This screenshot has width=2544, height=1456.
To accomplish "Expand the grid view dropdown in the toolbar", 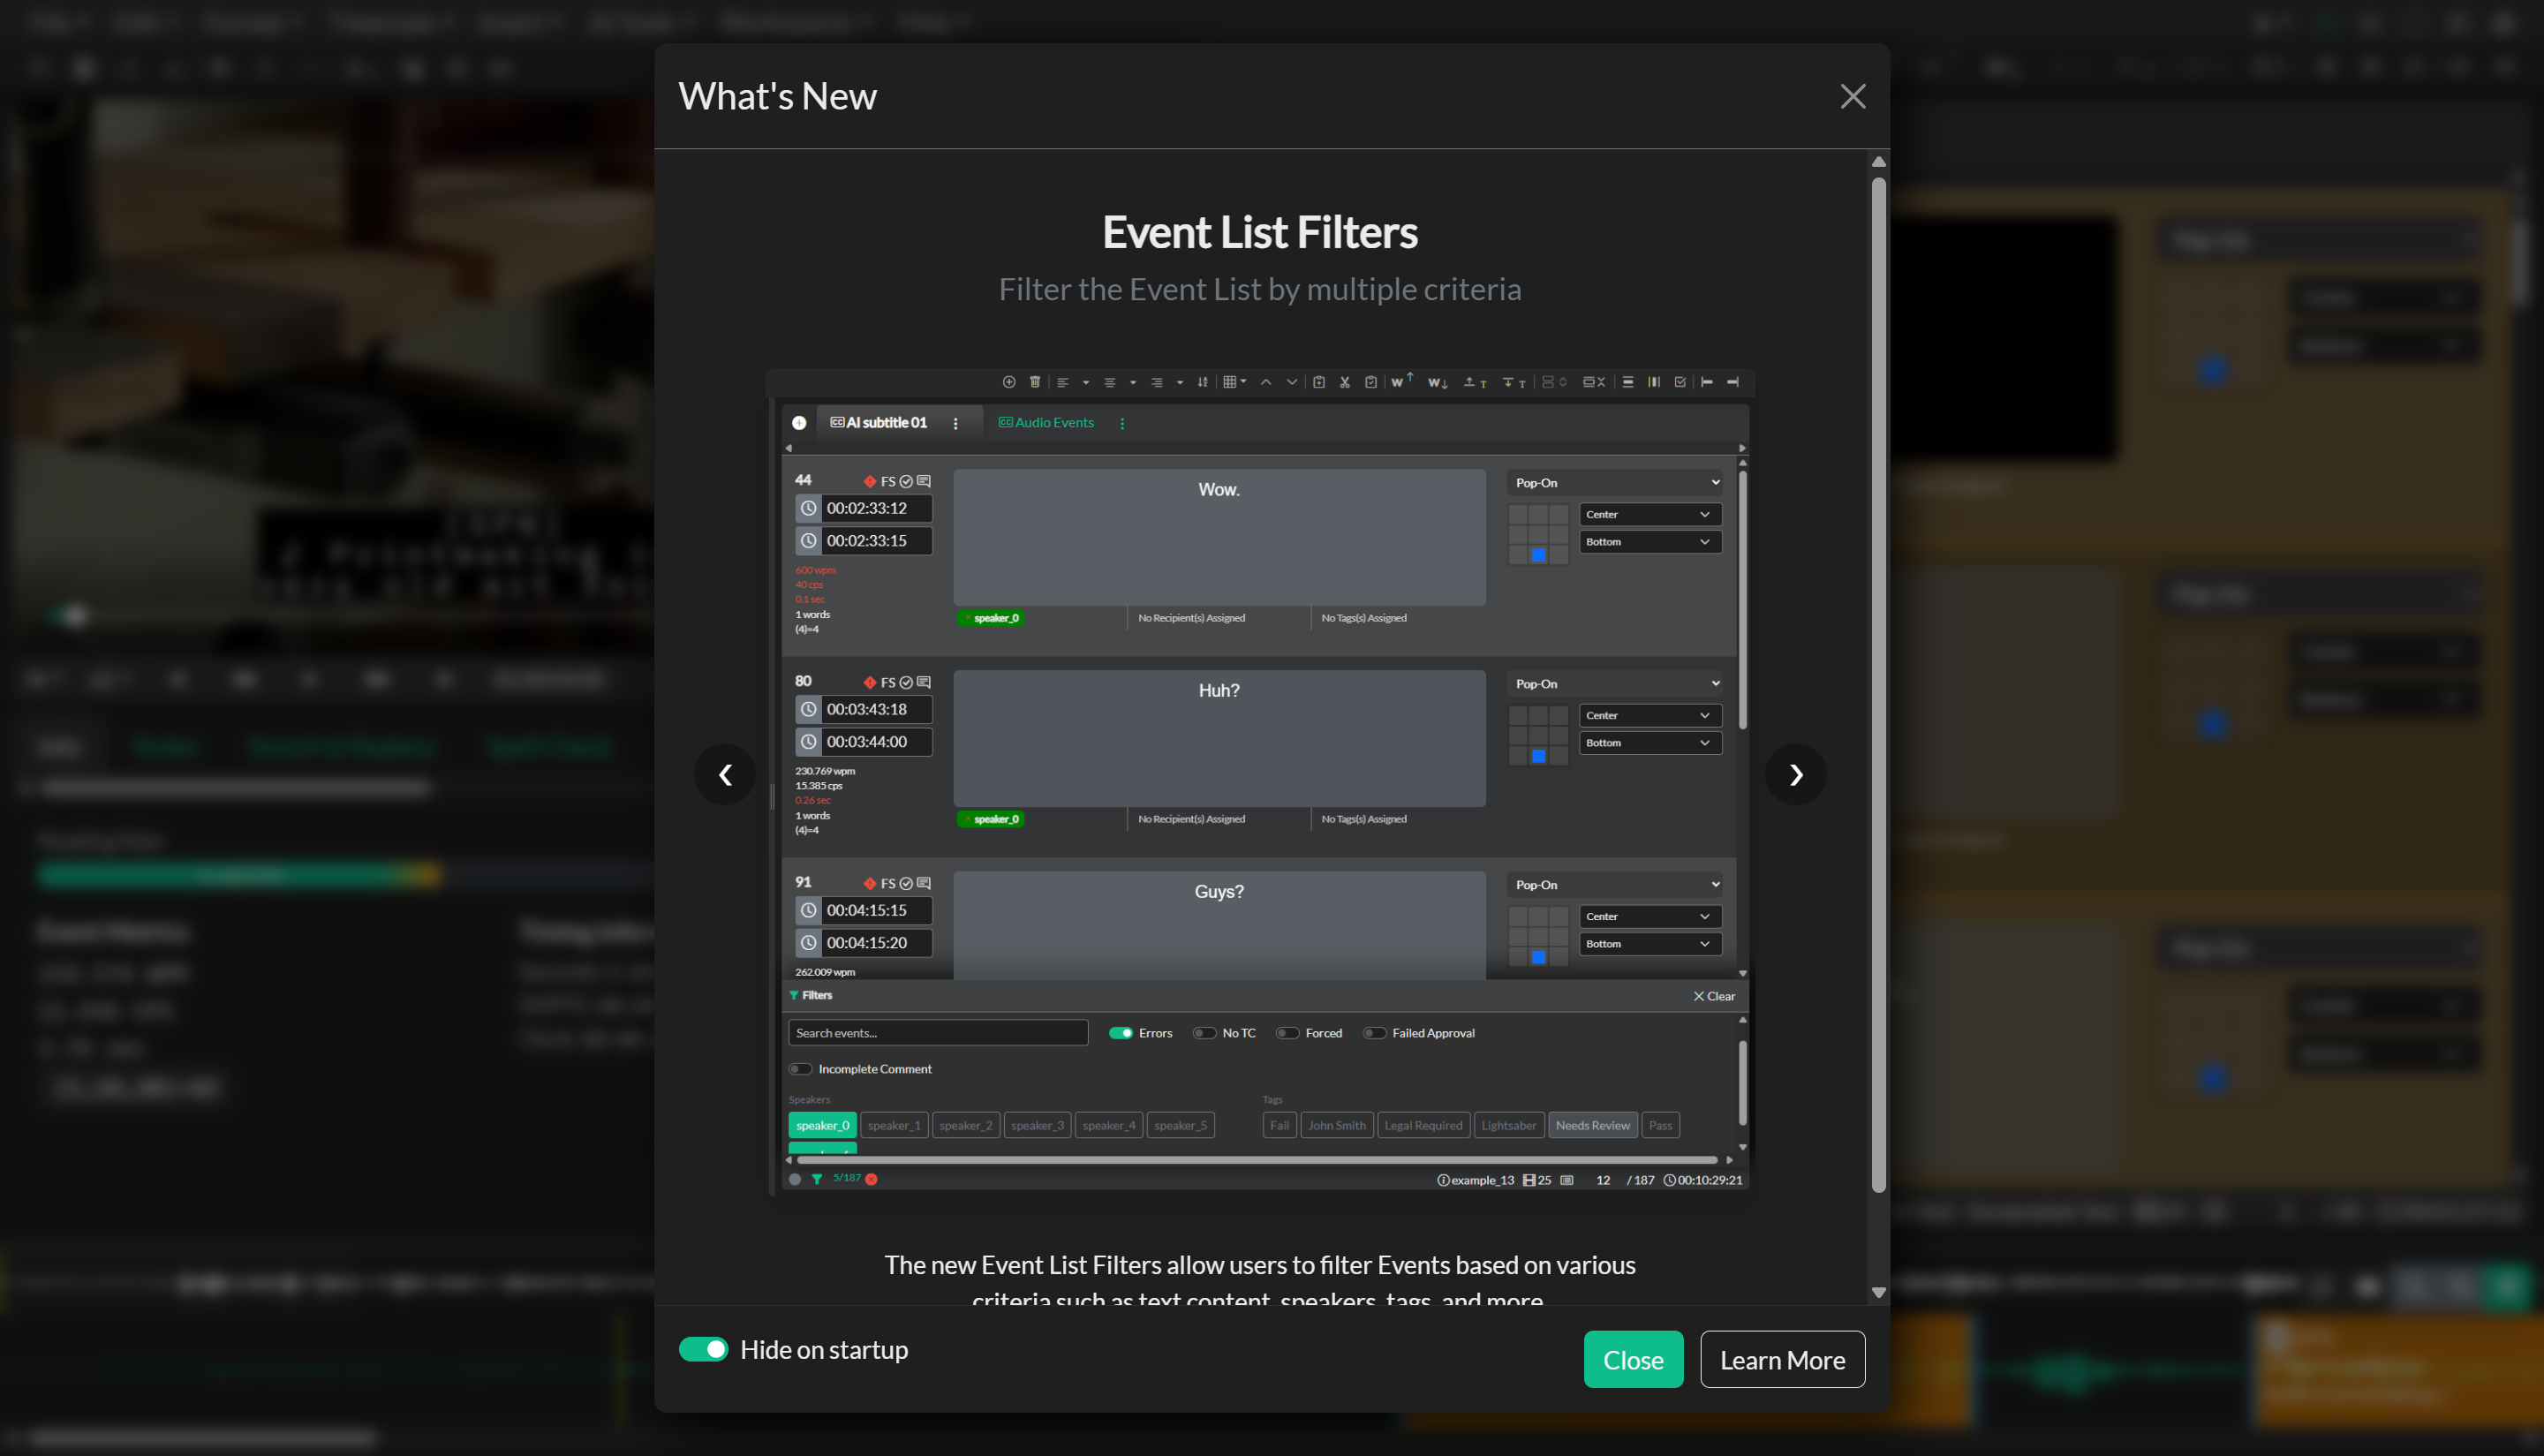I will (x=1243, y=382).
